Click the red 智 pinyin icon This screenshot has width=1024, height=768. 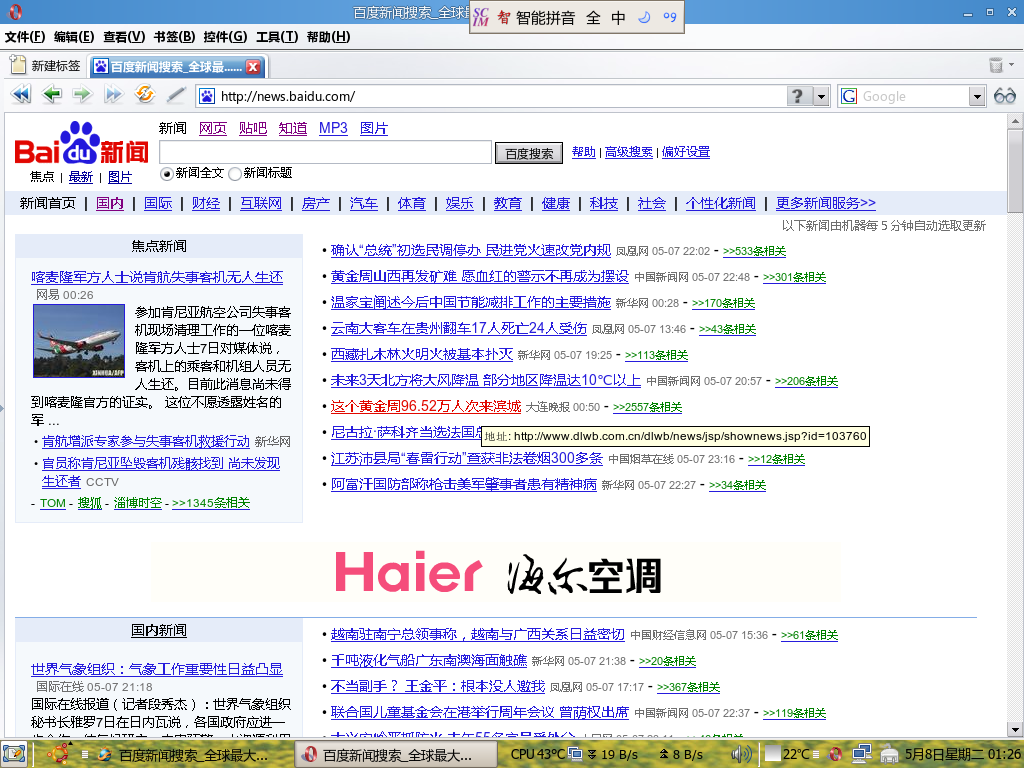[x=504, y=18]
